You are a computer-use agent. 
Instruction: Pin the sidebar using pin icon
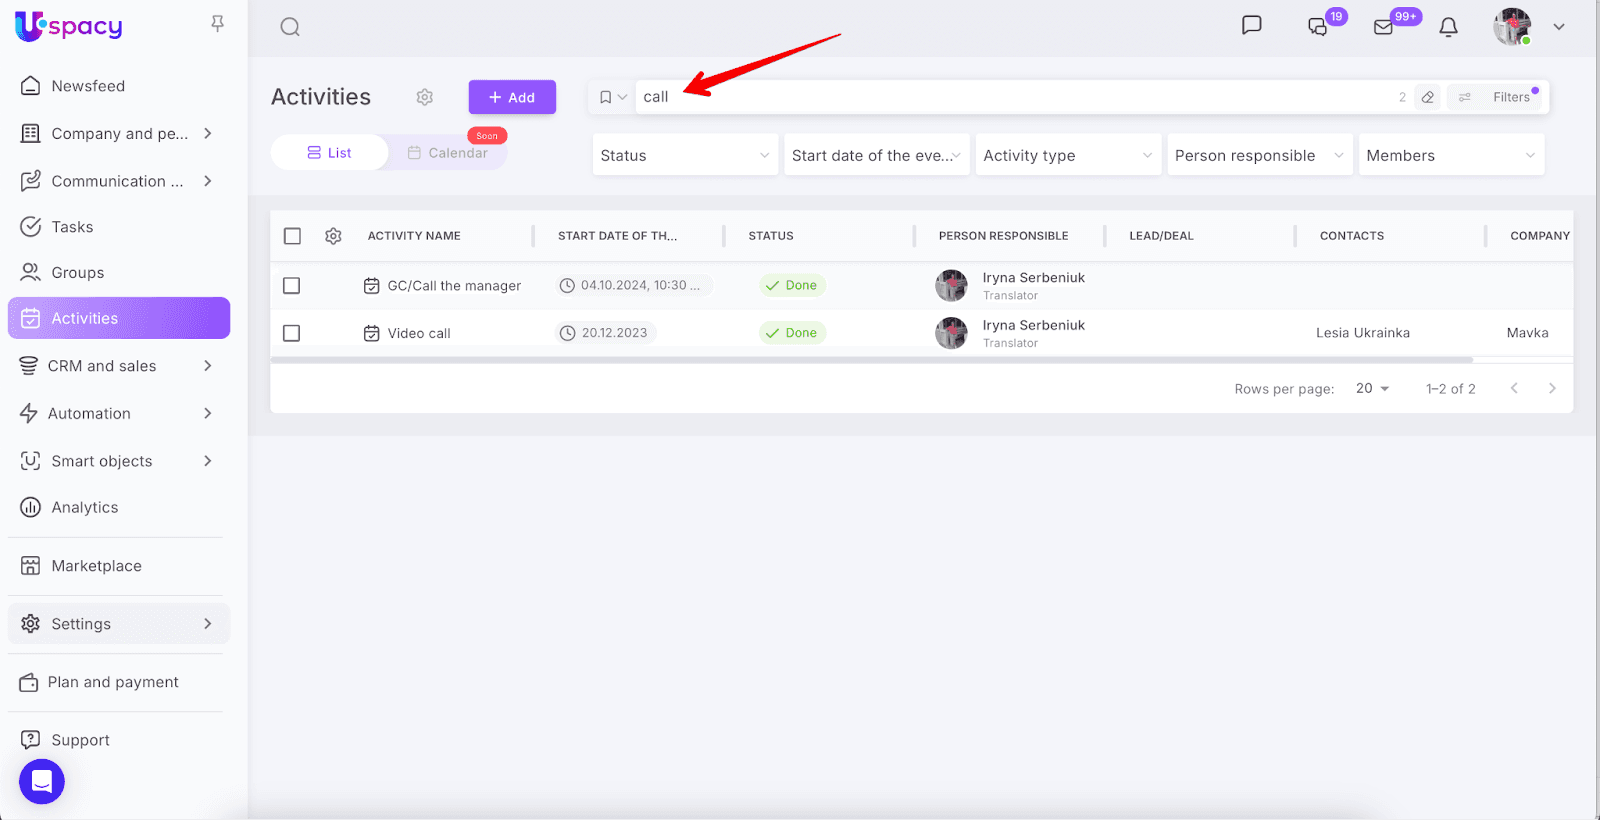click(x=217, y=23)
